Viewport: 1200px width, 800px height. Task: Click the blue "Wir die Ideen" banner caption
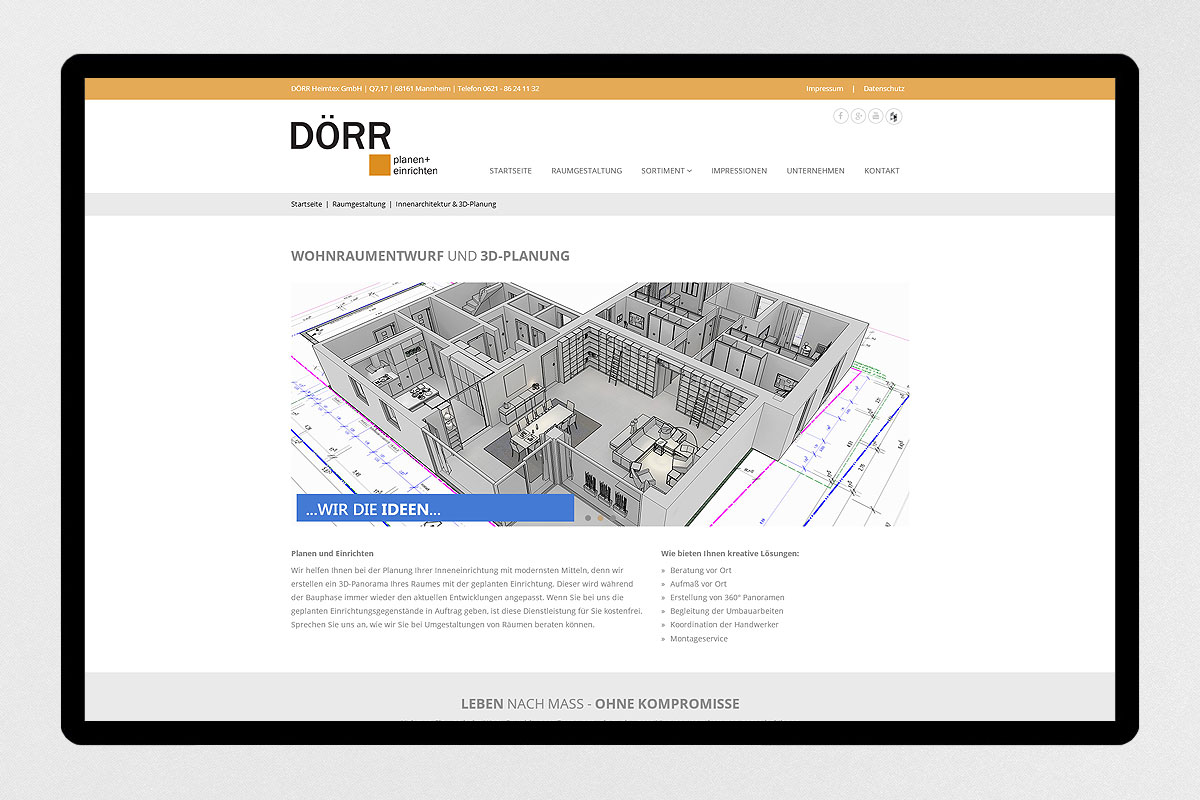tap(434, 508)
